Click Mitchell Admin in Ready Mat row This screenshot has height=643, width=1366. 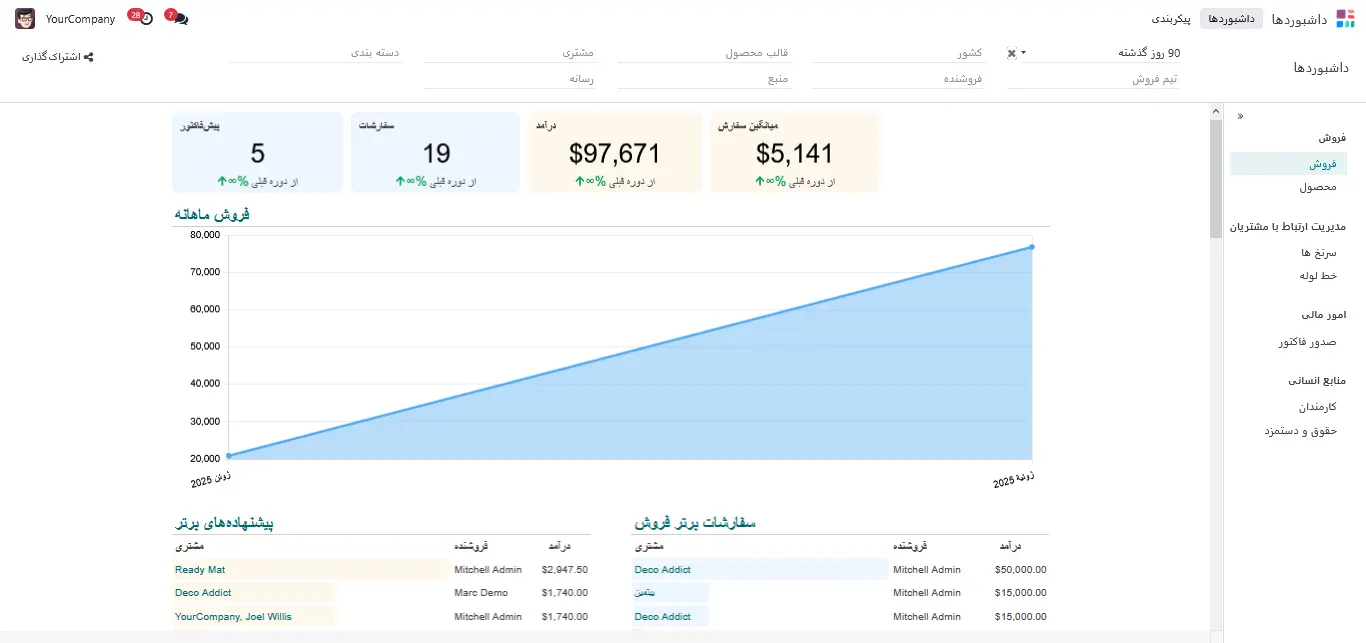click(488, 570)
